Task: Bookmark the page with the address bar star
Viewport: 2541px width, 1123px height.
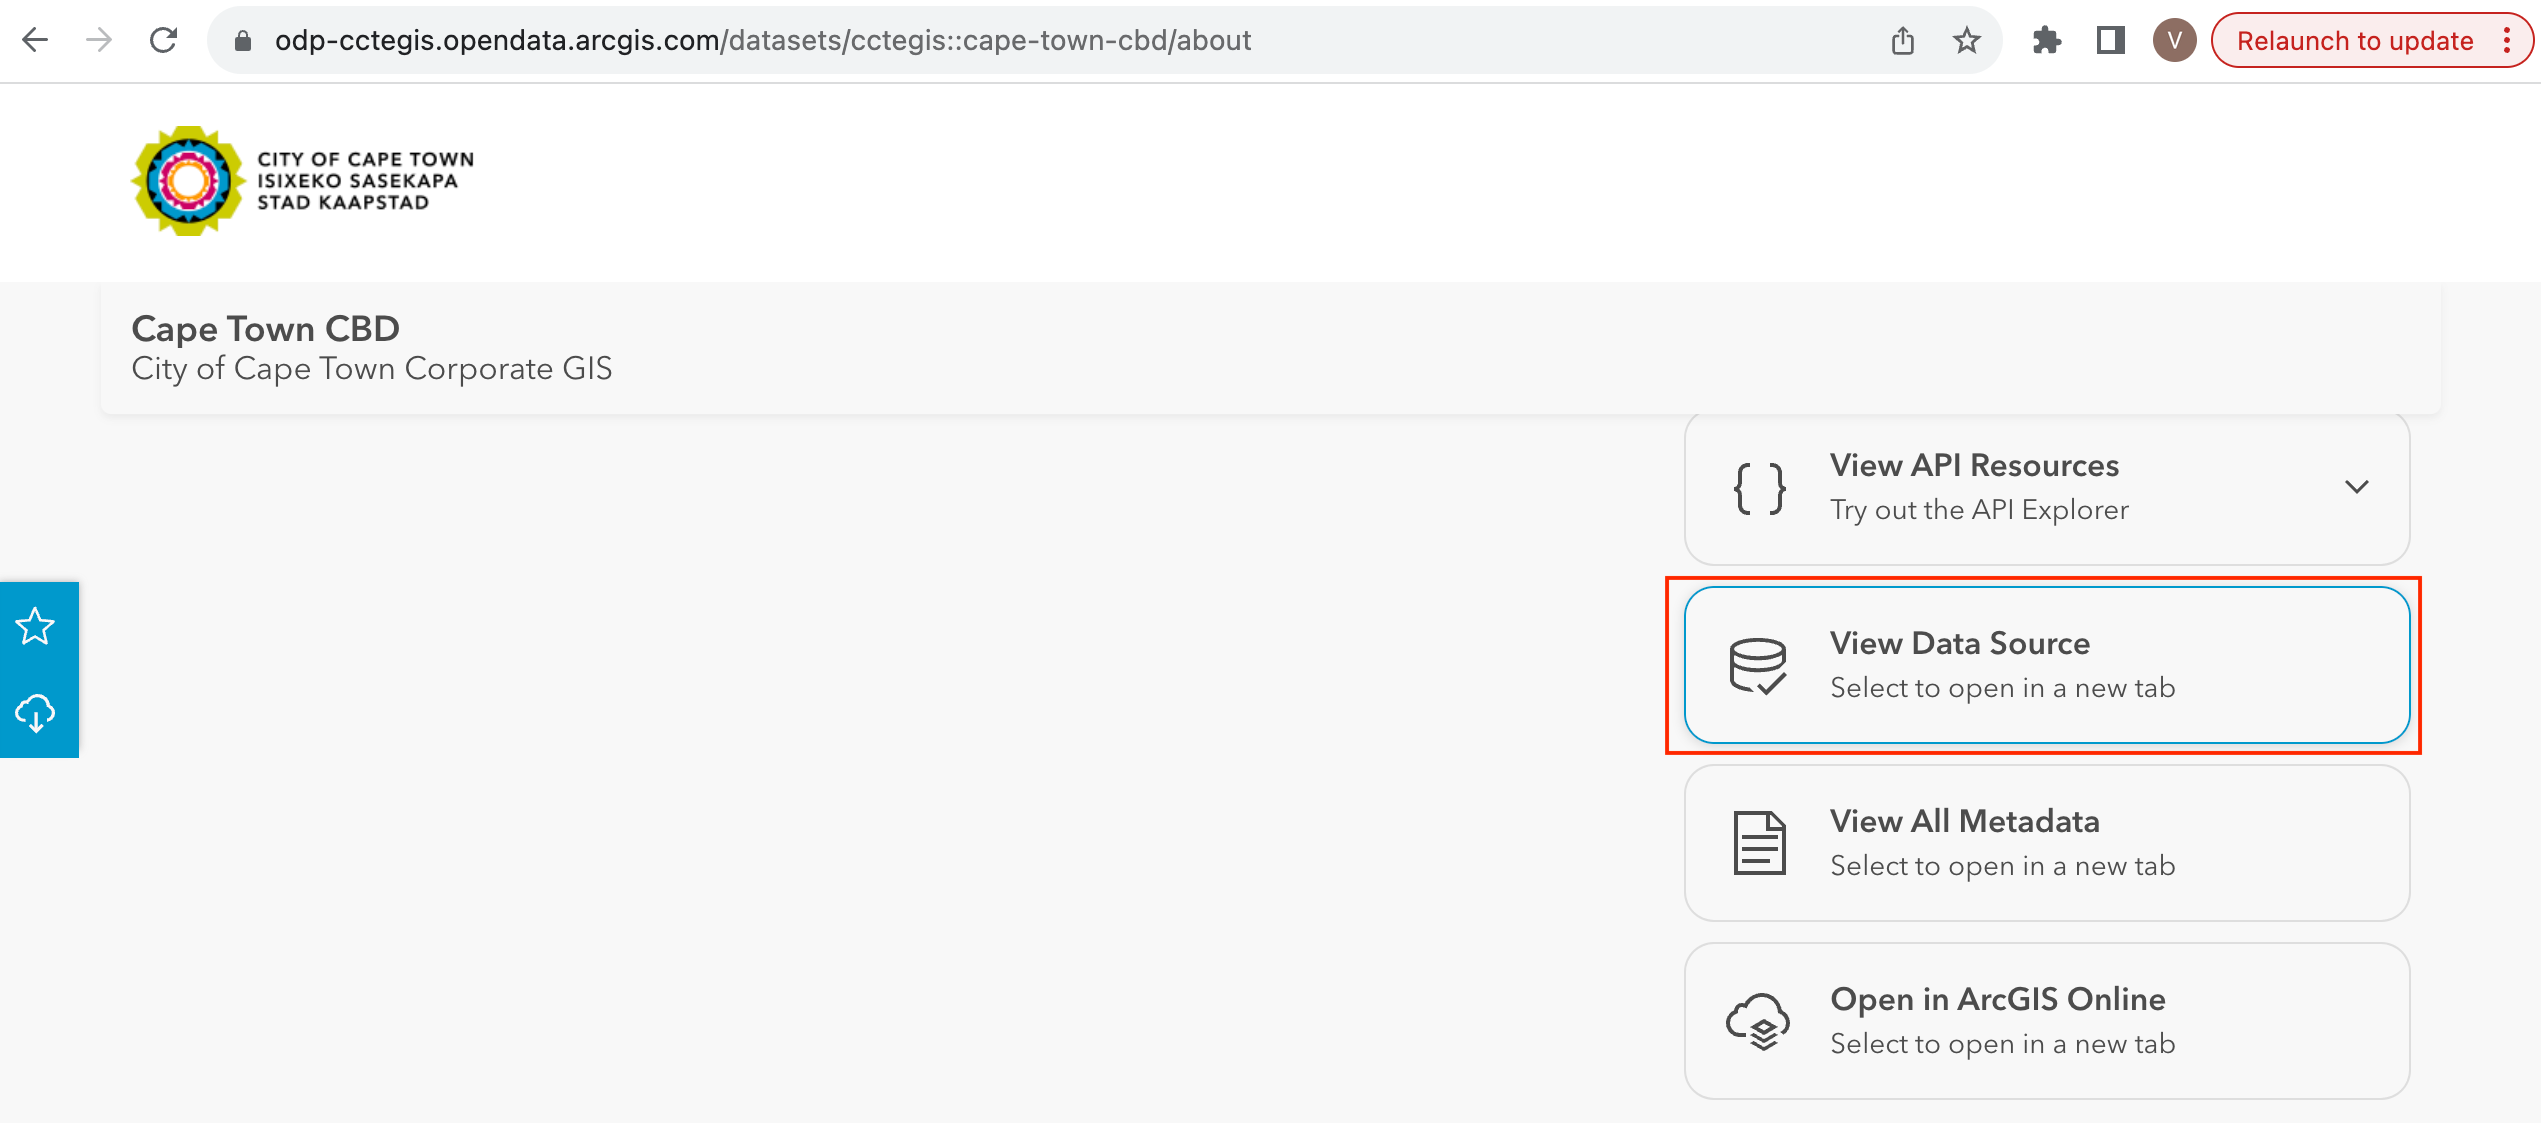Action: pyautogui.click(x=1966, y=40)
